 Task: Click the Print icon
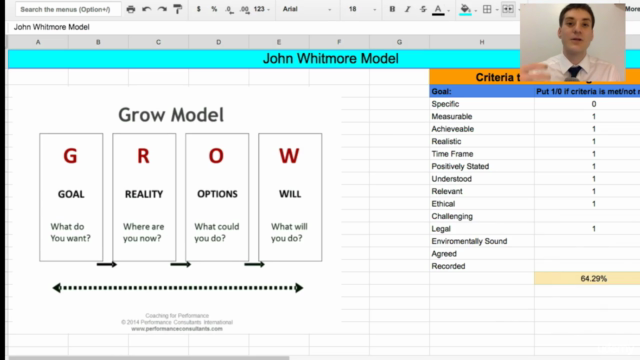(131, 9)
